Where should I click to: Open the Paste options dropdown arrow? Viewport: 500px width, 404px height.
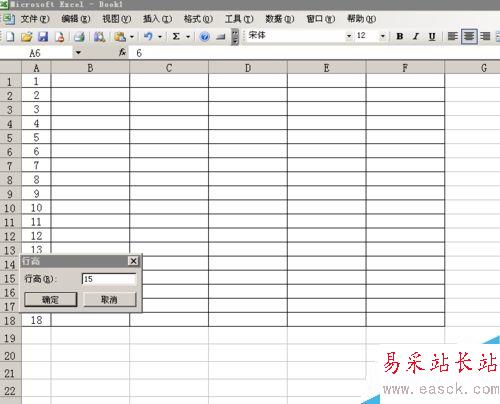point(132,36)
